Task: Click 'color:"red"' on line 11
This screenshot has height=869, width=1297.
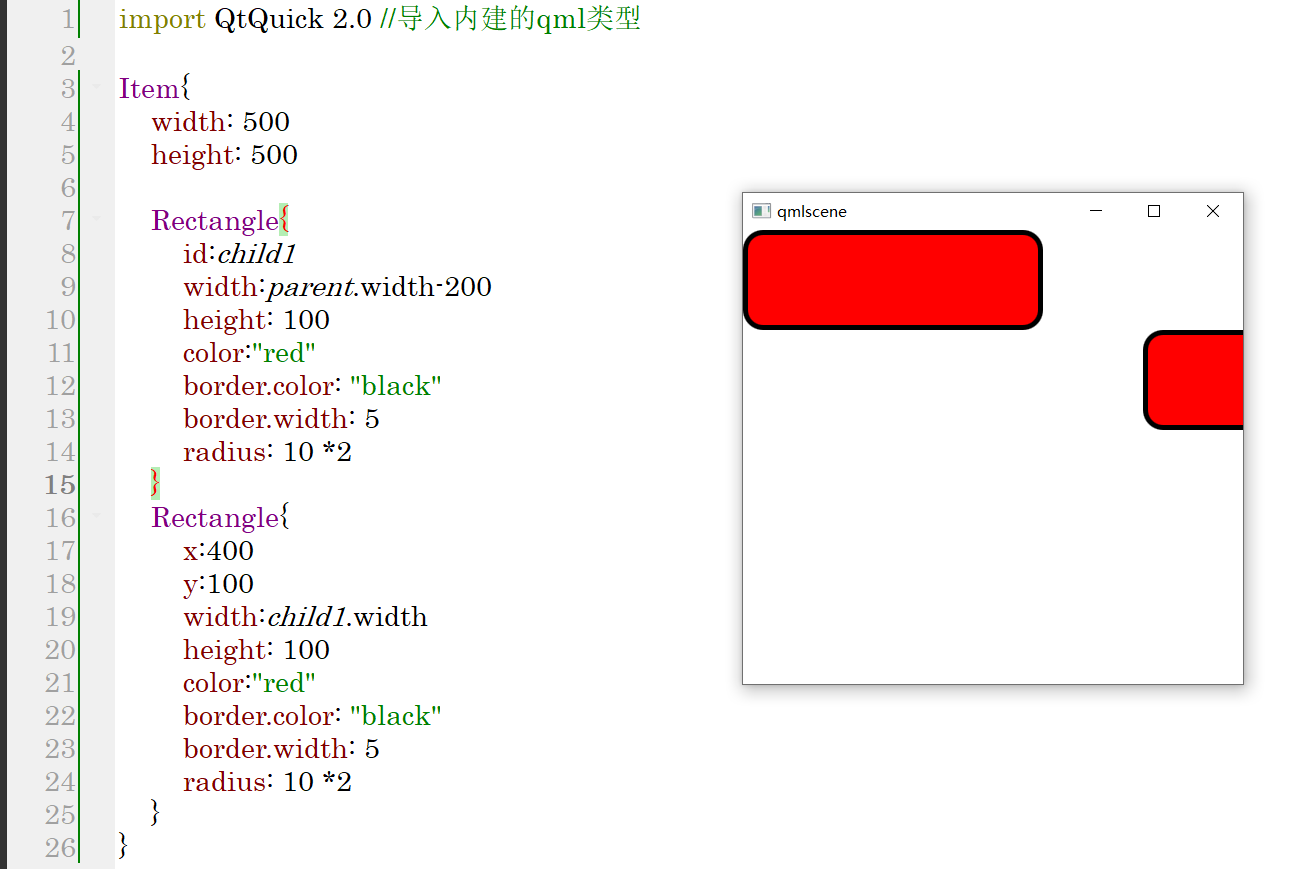Action: (249, 353)
